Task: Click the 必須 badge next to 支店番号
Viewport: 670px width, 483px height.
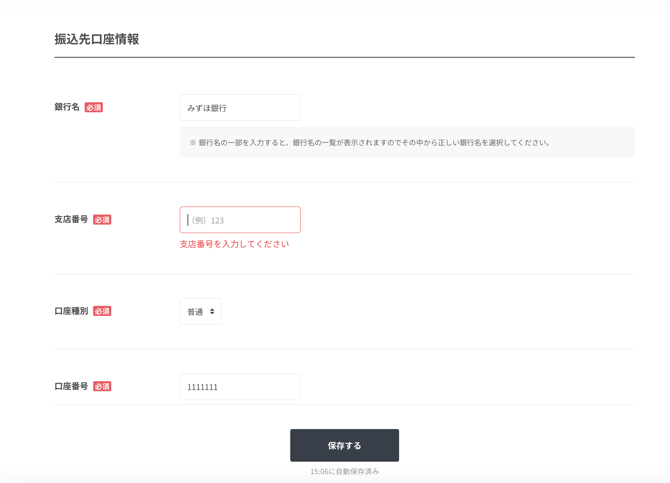Action: [x=102, y=220]
